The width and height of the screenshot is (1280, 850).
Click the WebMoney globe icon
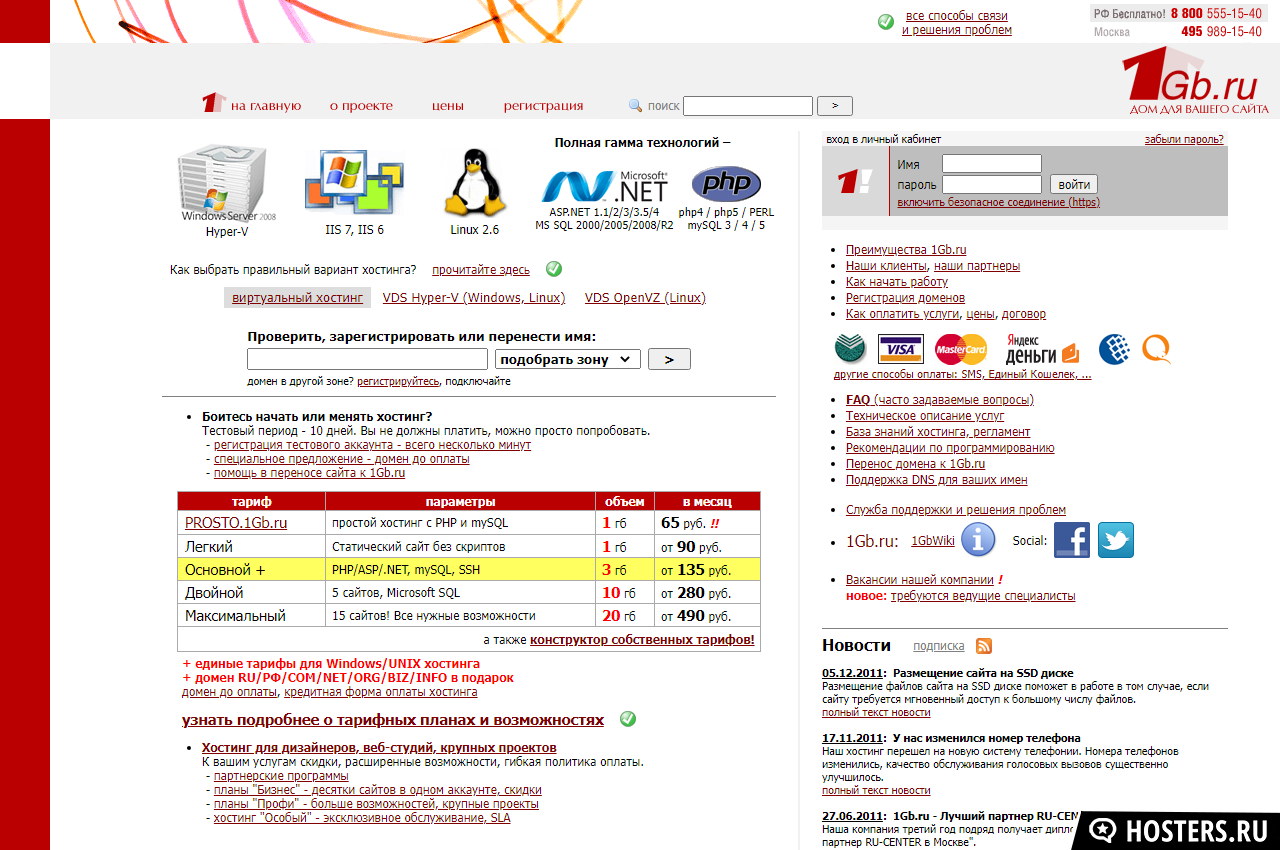tap(1115, 349)
